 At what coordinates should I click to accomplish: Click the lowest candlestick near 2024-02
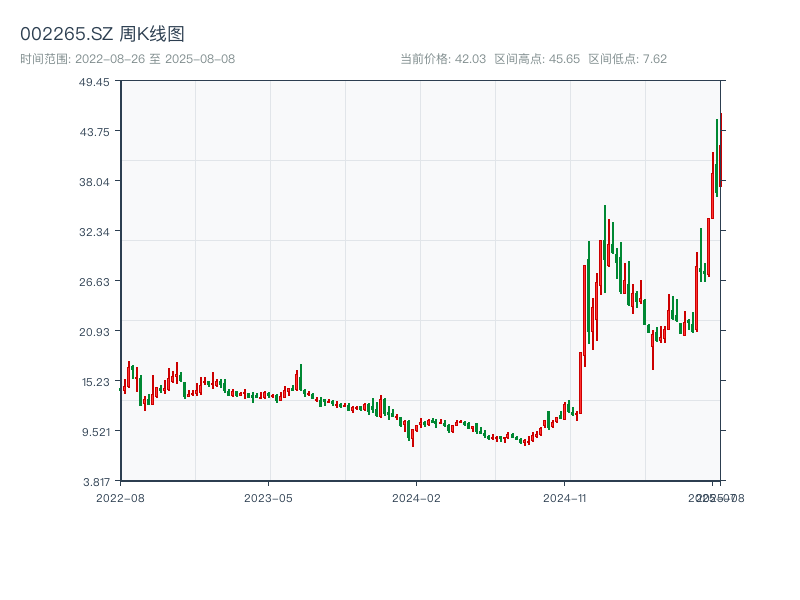coord(413,436)
